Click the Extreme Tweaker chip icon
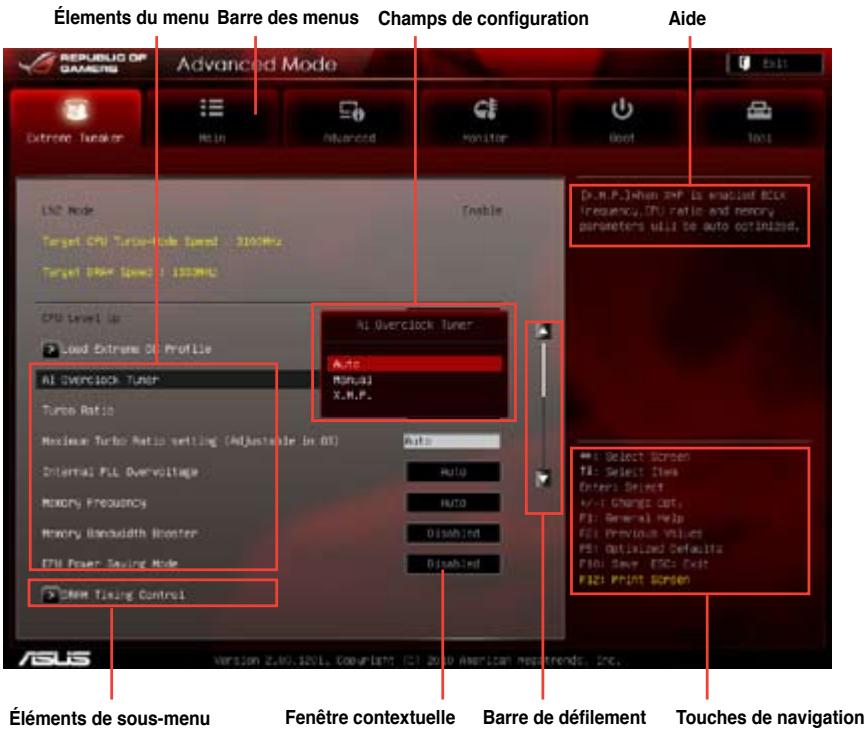 [x=75, y=110]
